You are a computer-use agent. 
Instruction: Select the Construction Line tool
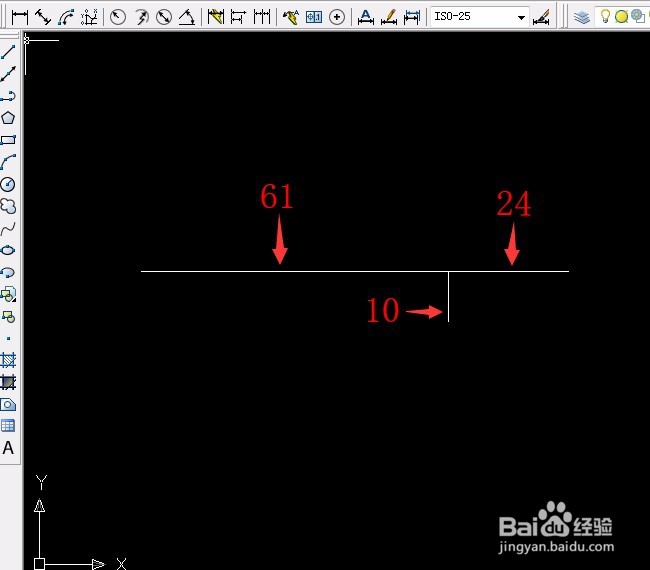pos(8,74)
